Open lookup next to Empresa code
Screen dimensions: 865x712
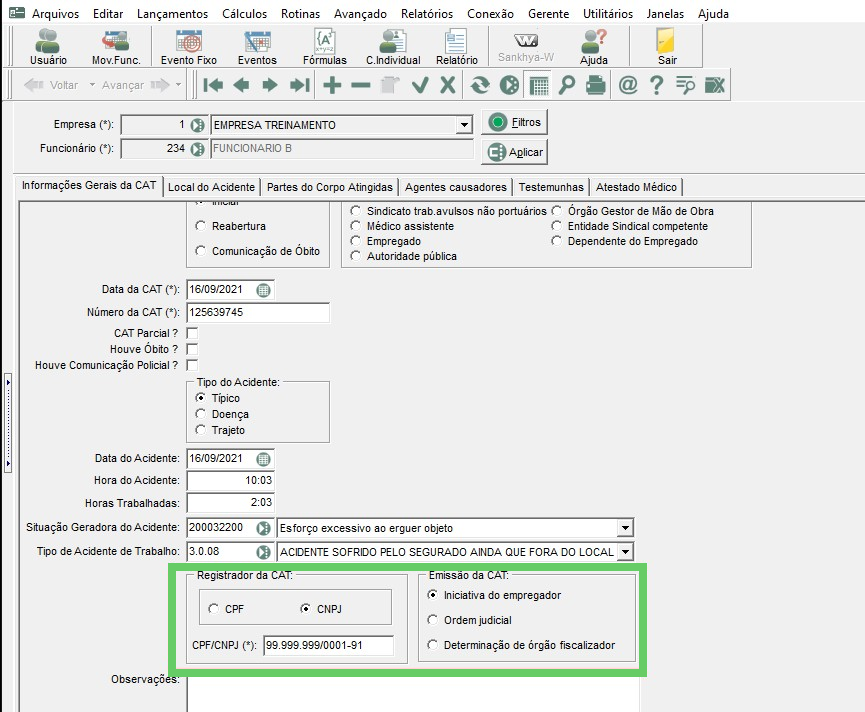[x=197, y=125]
